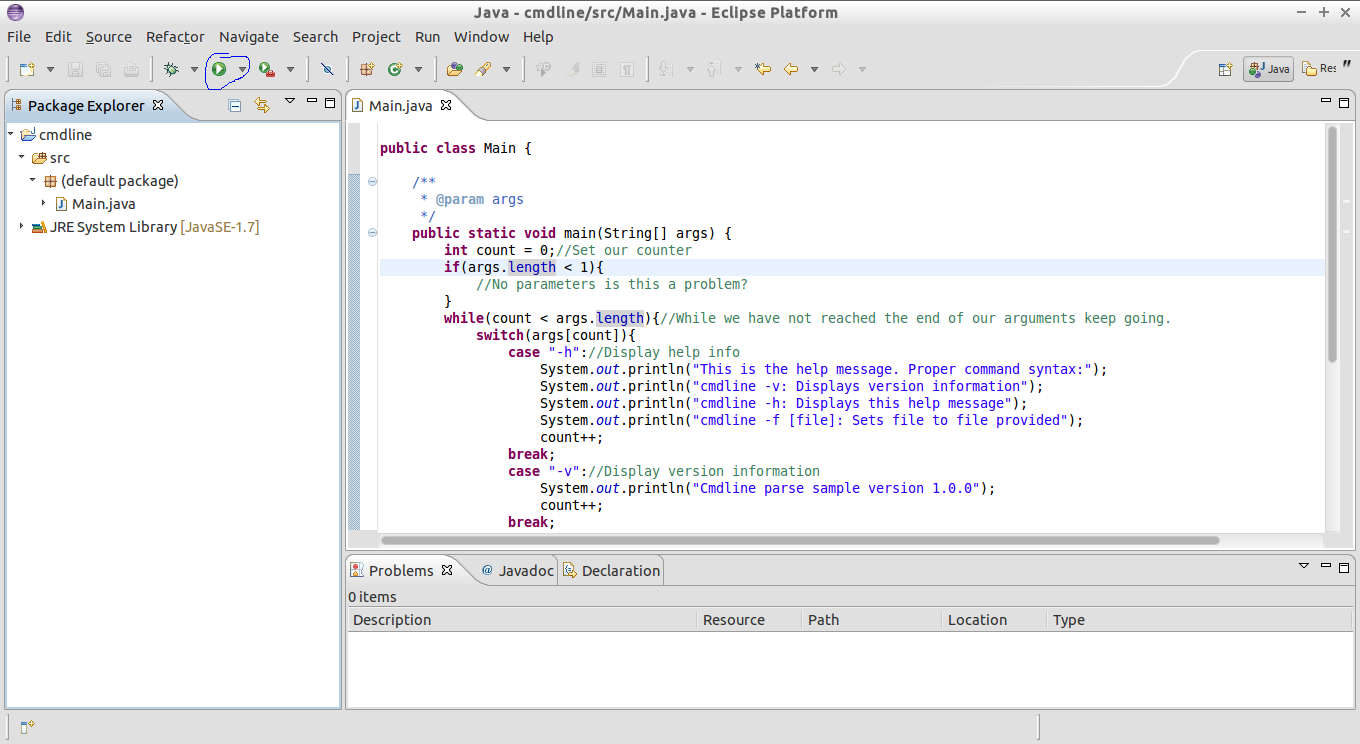Screen dimensions: 1360x744
Task: Open the Refactor menu
Action: click(x=175, y=37)
